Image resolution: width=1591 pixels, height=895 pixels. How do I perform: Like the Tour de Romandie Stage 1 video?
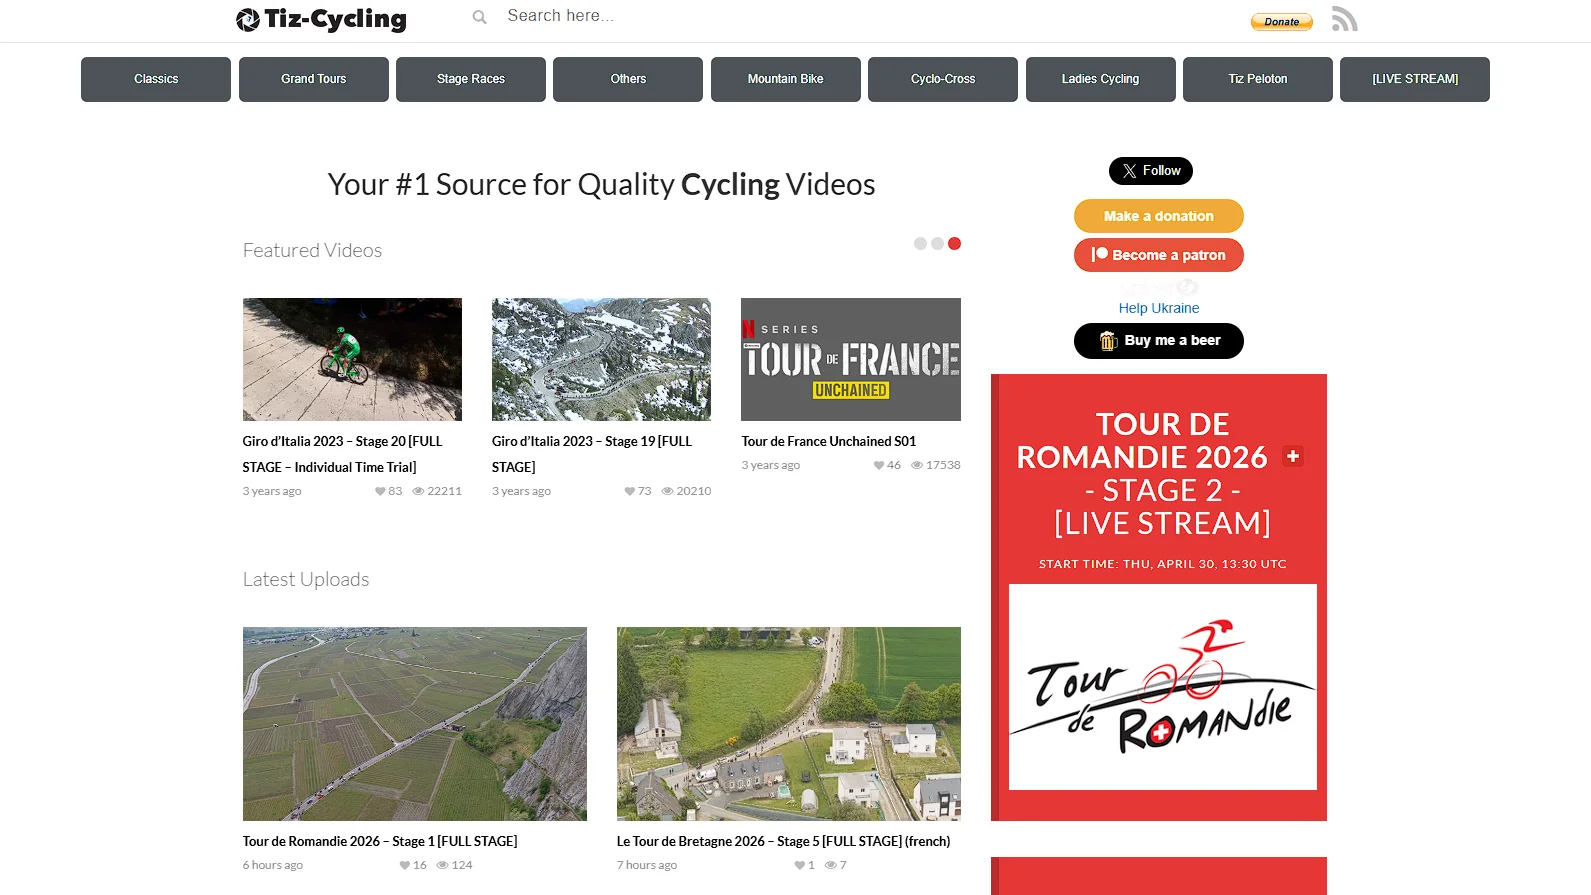click(405, 865)
